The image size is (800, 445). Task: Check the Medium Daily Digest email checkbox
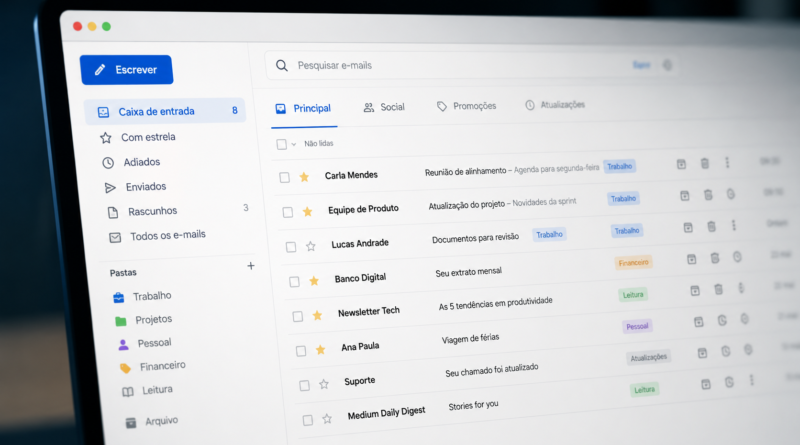click(308, 420)
